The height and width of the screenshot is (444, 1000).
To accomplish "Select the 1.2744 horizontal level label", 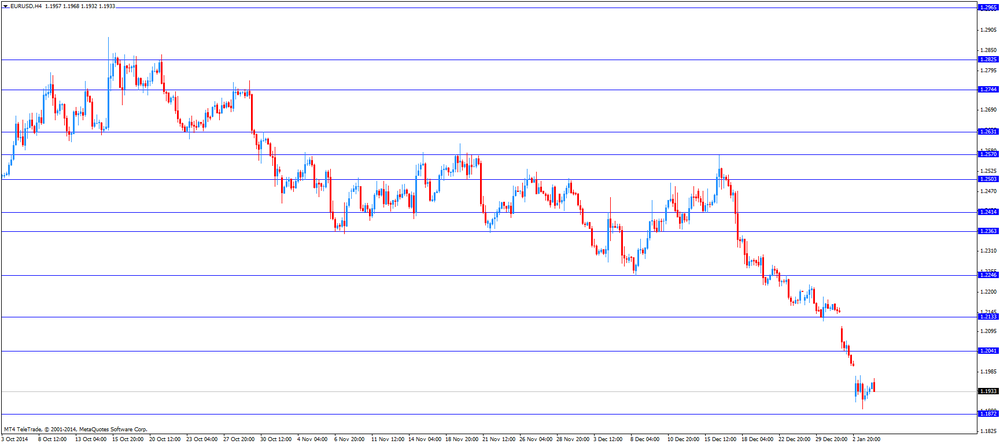I will (x=987, y=89).
